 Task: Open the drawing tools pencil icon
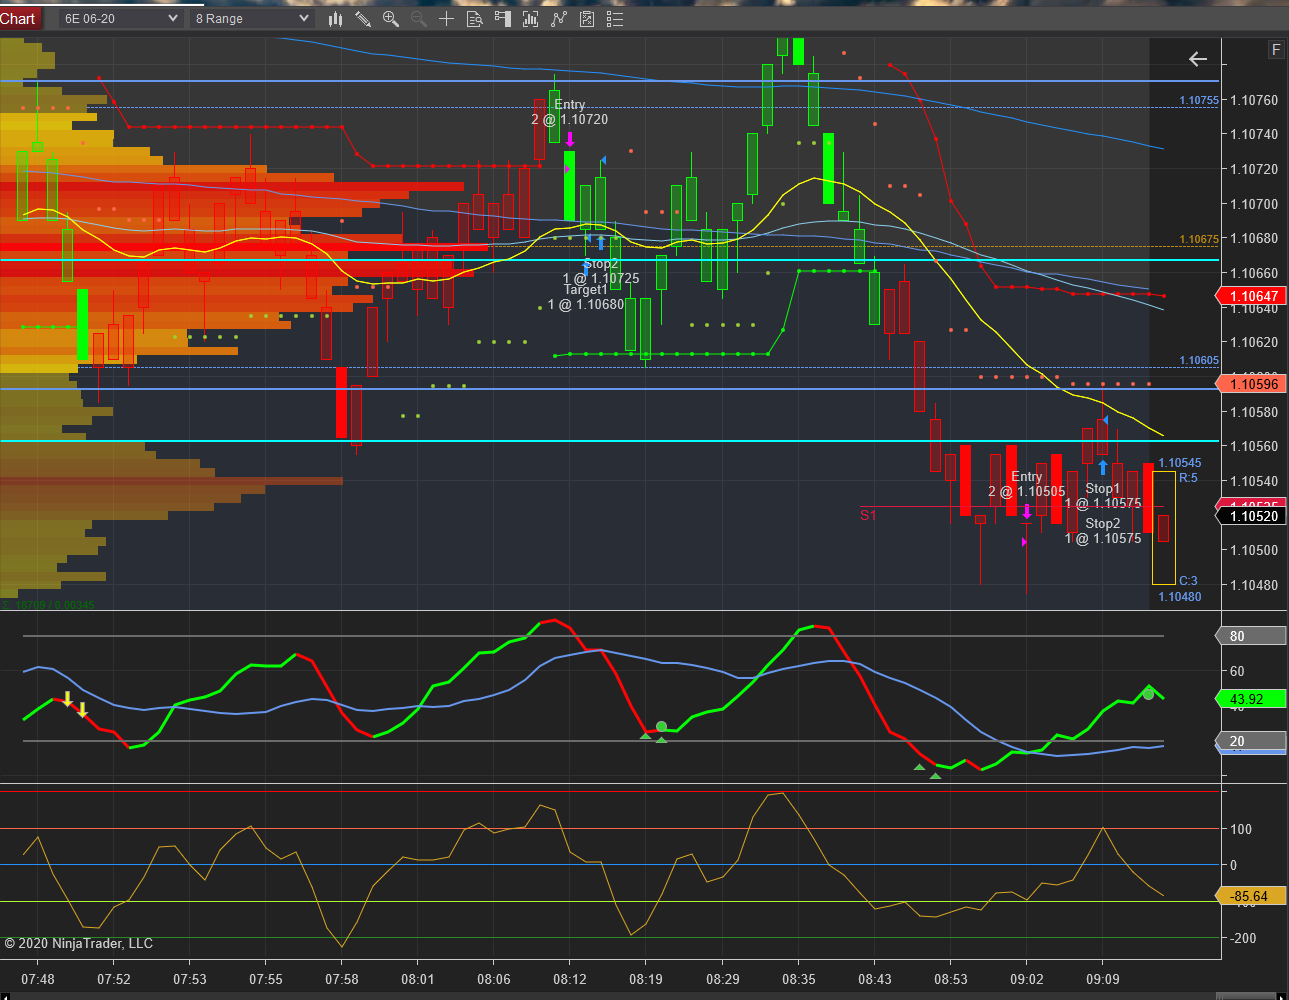pyautogui.click(x=363, y=19)
